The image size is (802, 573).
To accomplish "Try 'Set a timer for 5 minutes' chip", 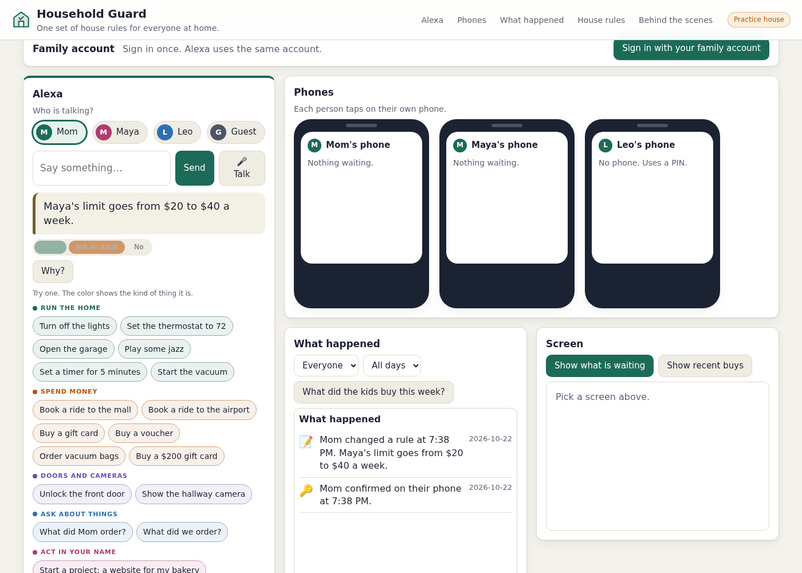I will 90,372.
